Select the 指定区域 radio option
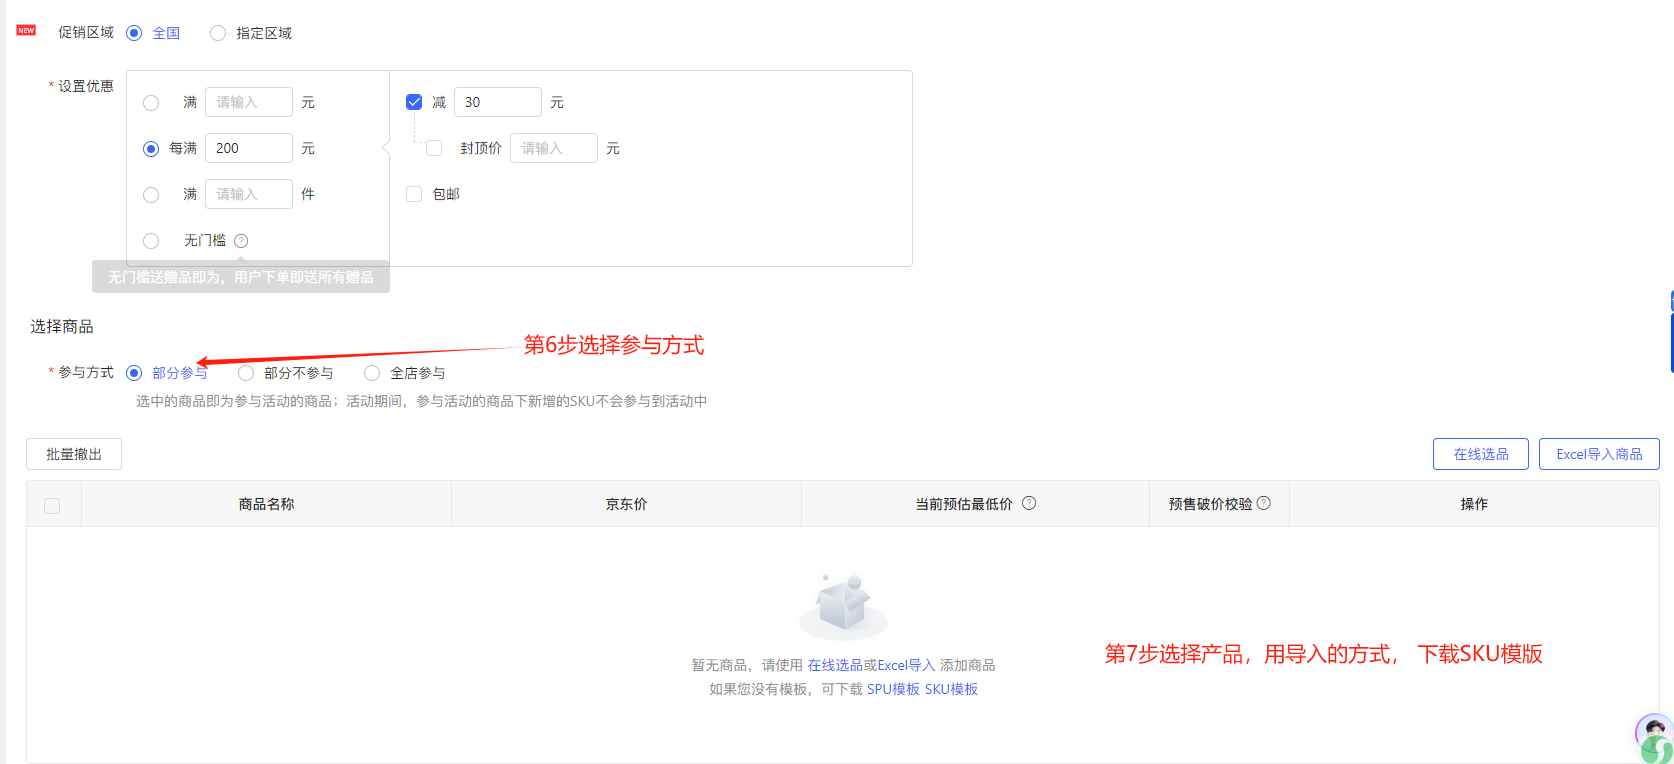 218,33
